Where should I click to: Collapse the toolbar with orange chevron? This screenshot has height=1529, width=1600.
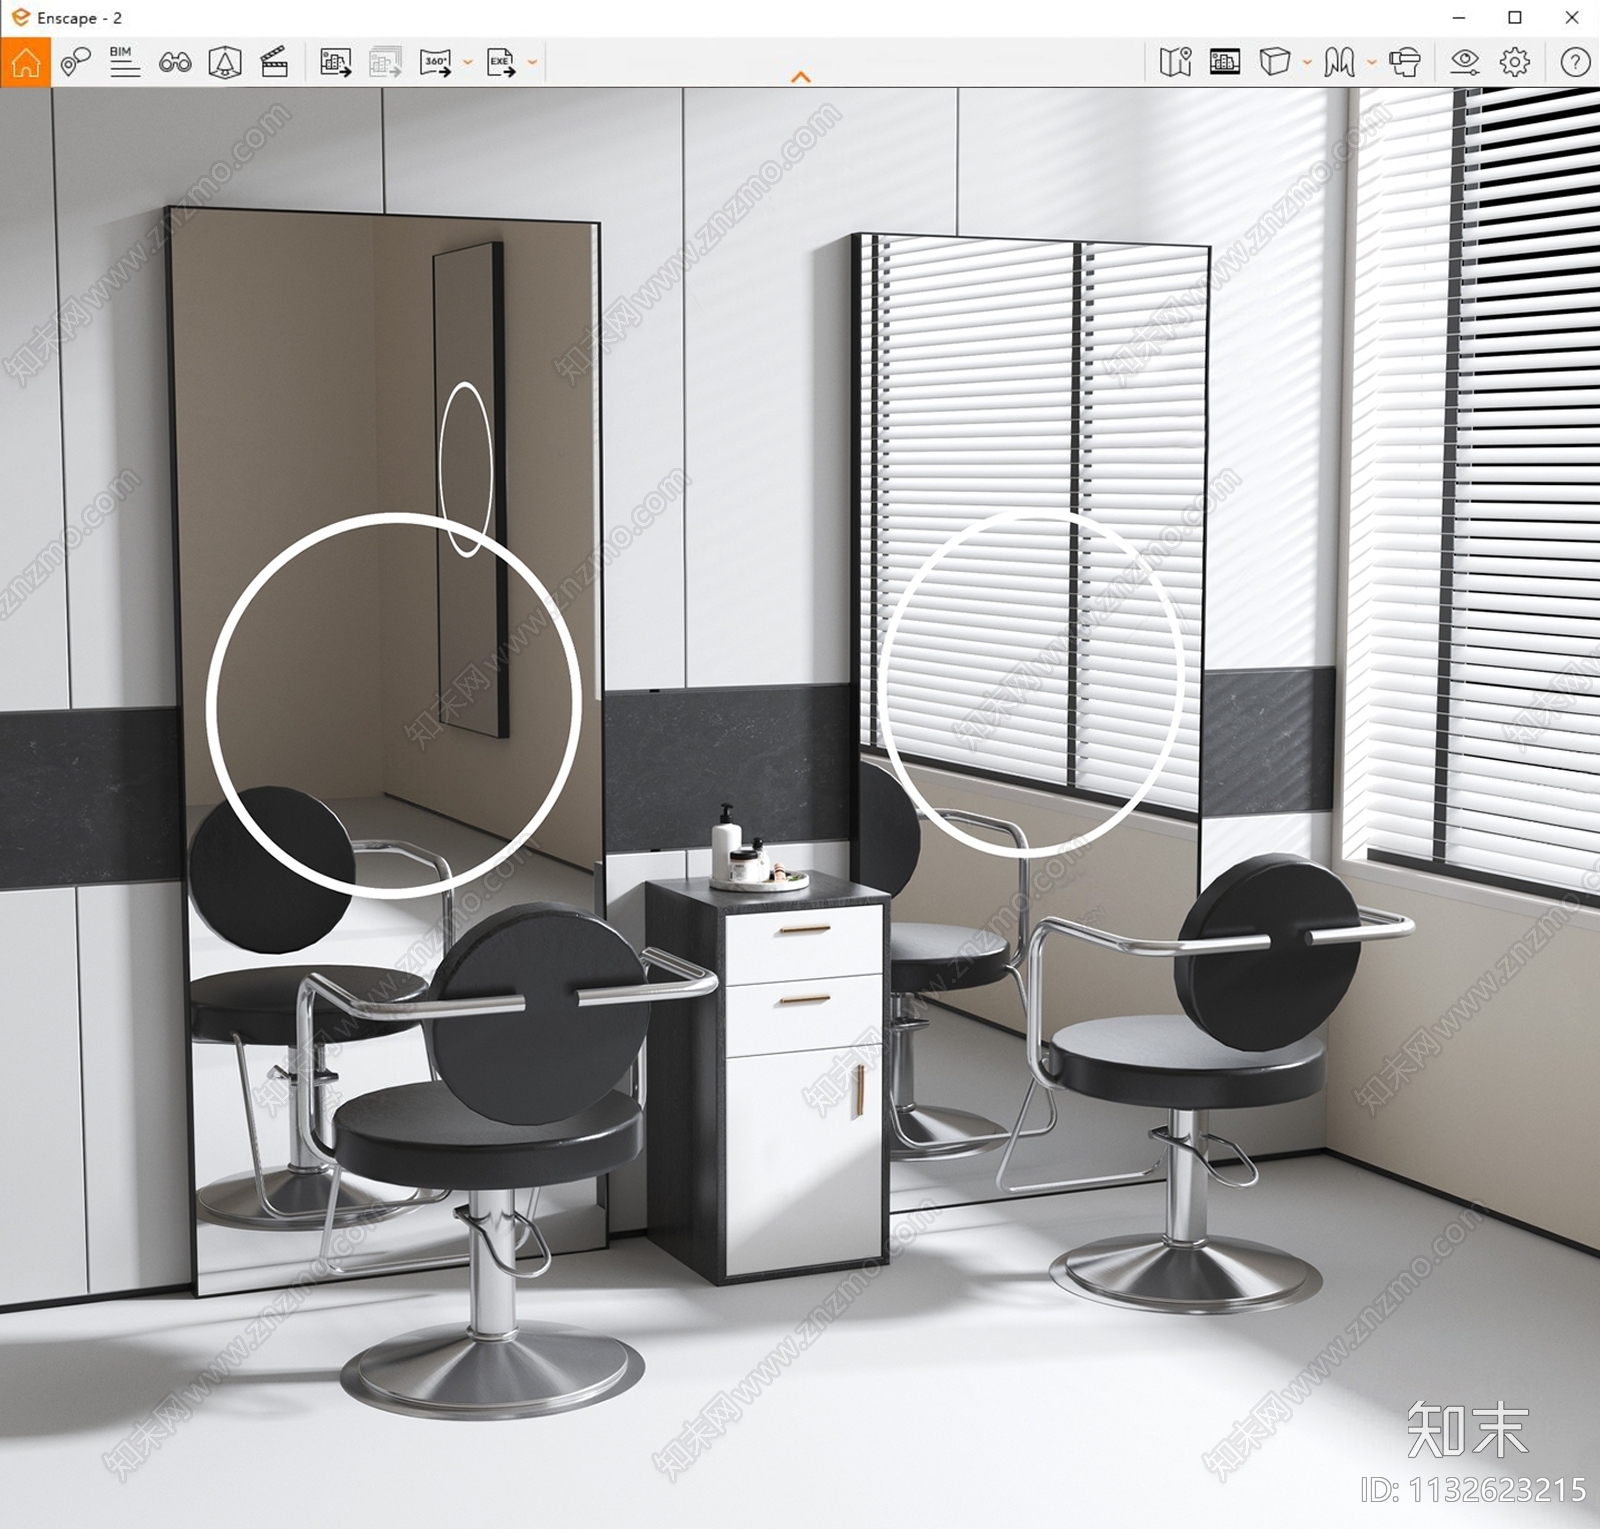point(801,77)
